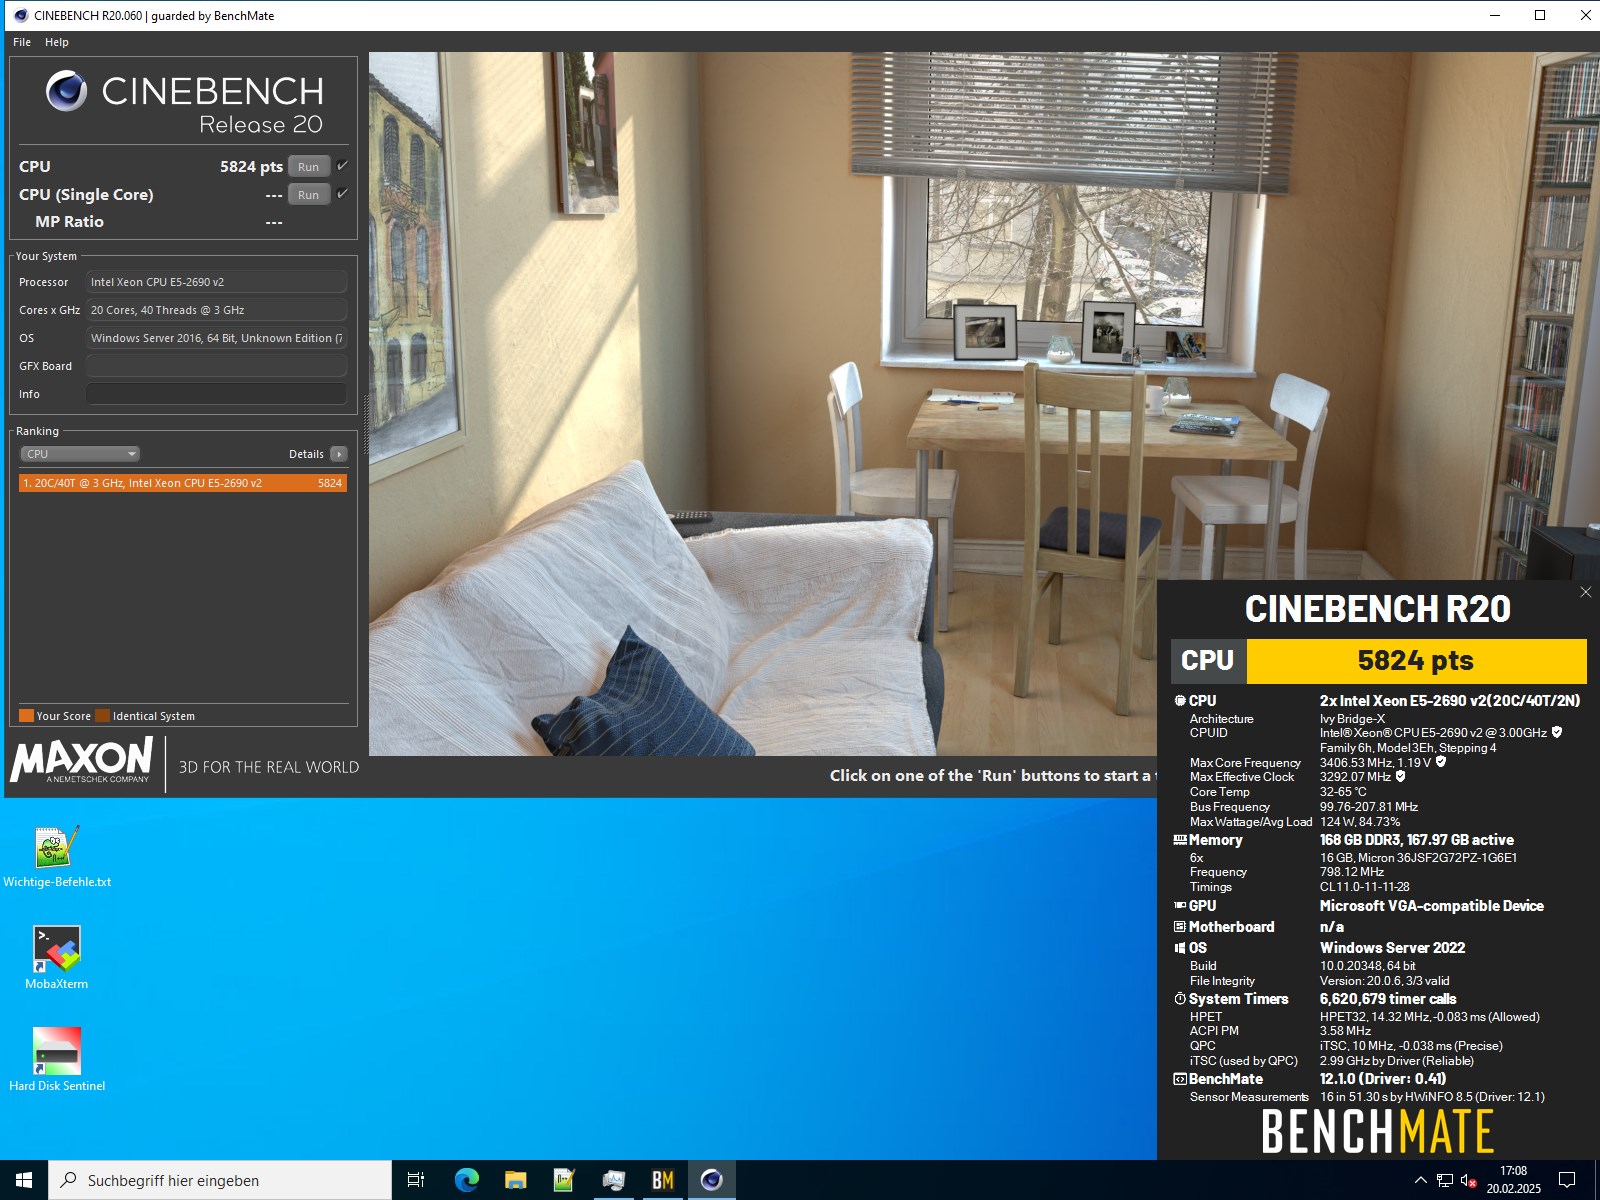Open Wichtige-Befehle.txt desktop file
1600x1200 pixels.
click(x=57, y=857)
